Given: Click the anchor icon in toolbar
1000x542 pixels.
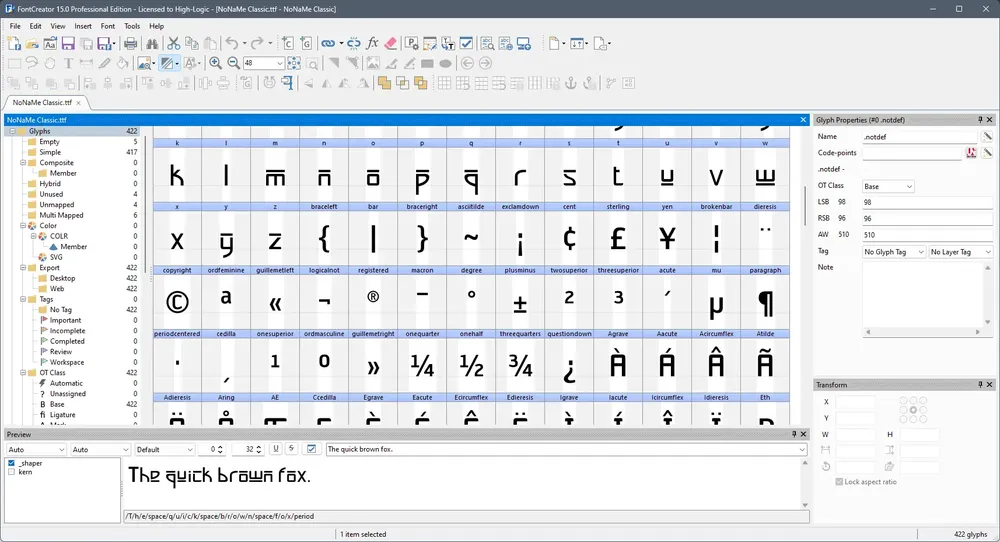Looking at the screenshot, I should [571, 83].
